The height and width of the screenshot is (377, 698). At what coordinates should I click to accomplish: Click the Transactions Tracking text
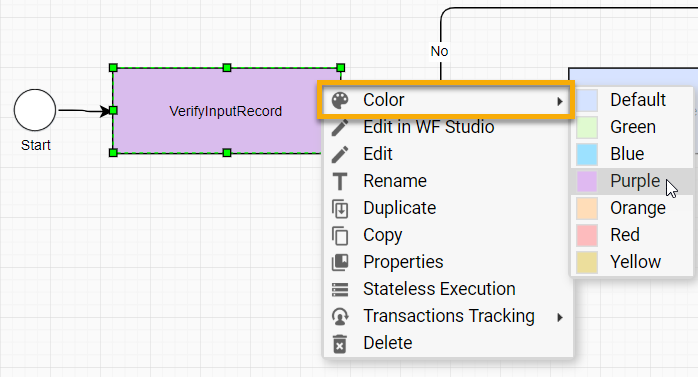tap(449, 316)
